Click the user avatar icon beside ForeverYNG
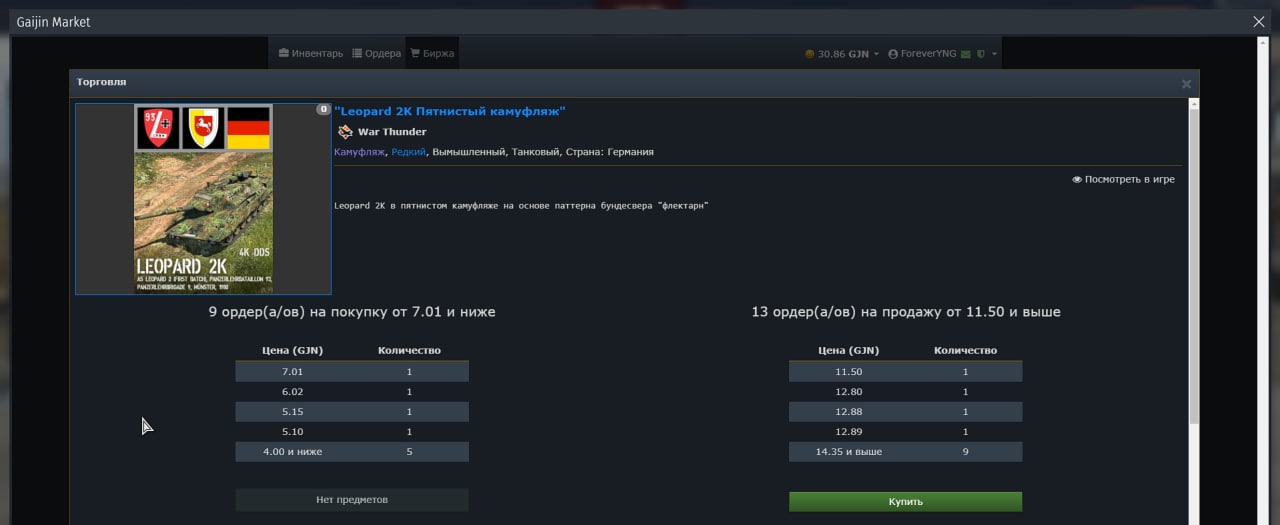 point(893,54)
